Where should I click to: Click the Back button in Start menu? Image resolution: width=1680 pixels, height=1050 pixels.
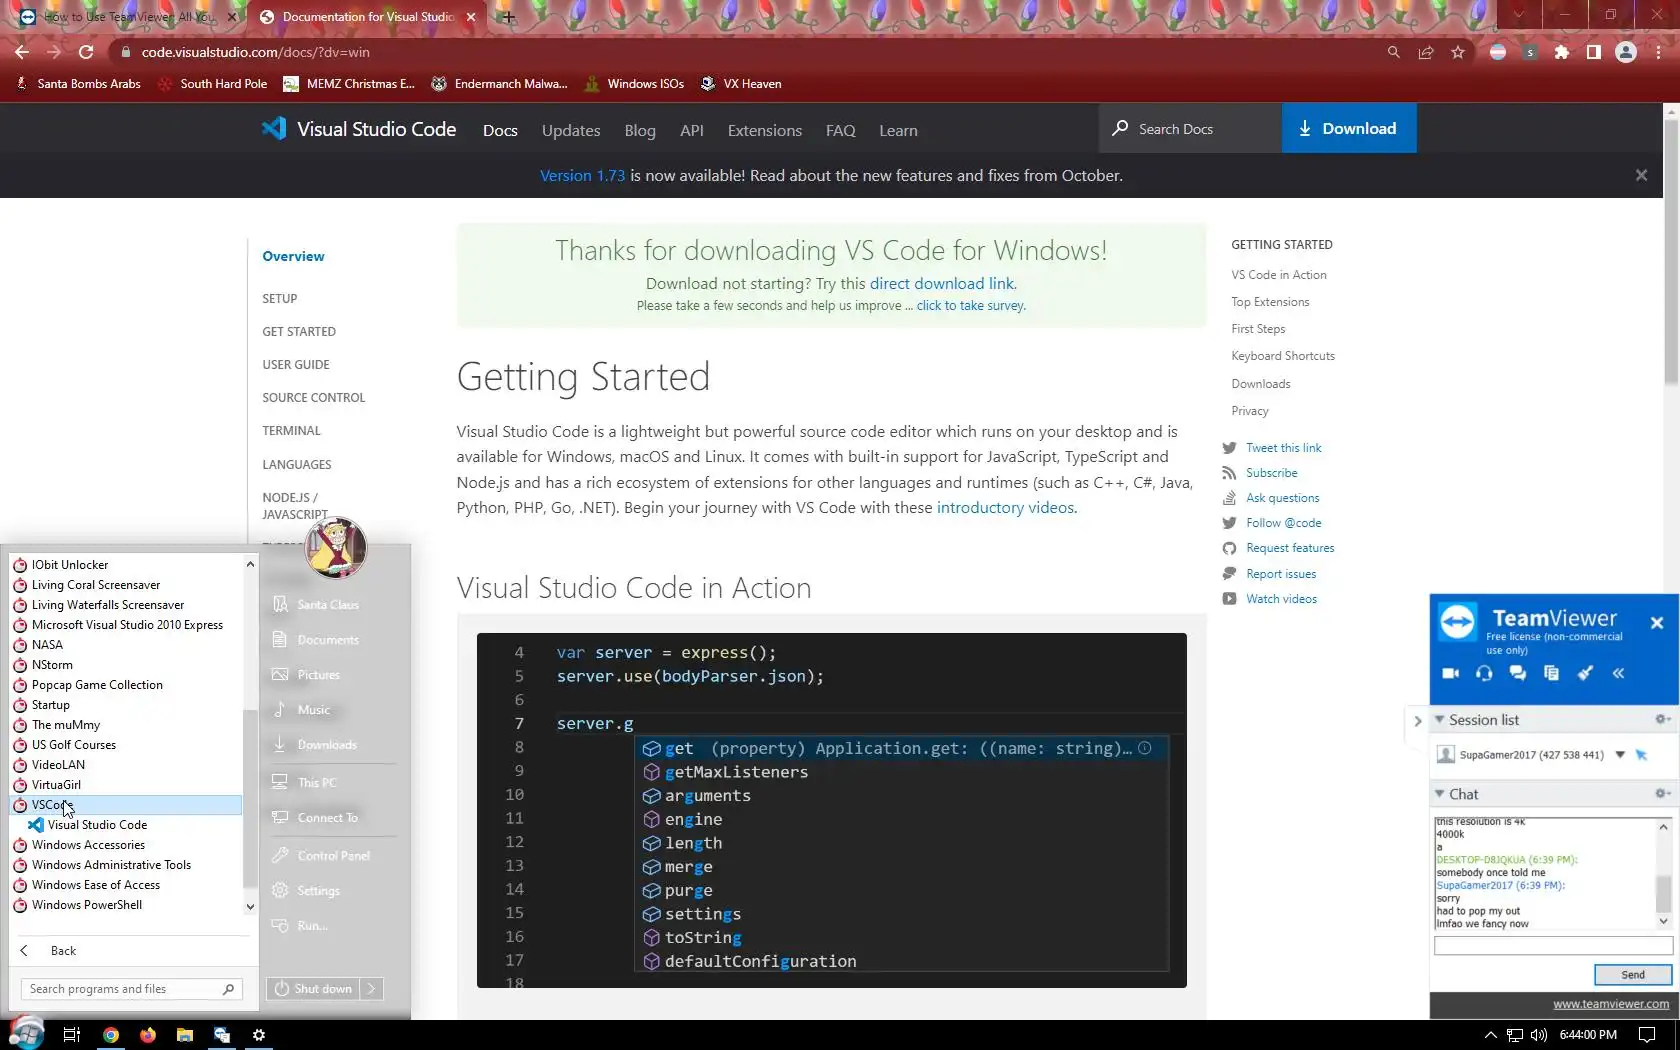pyautogui.click(x=63, y=951)
